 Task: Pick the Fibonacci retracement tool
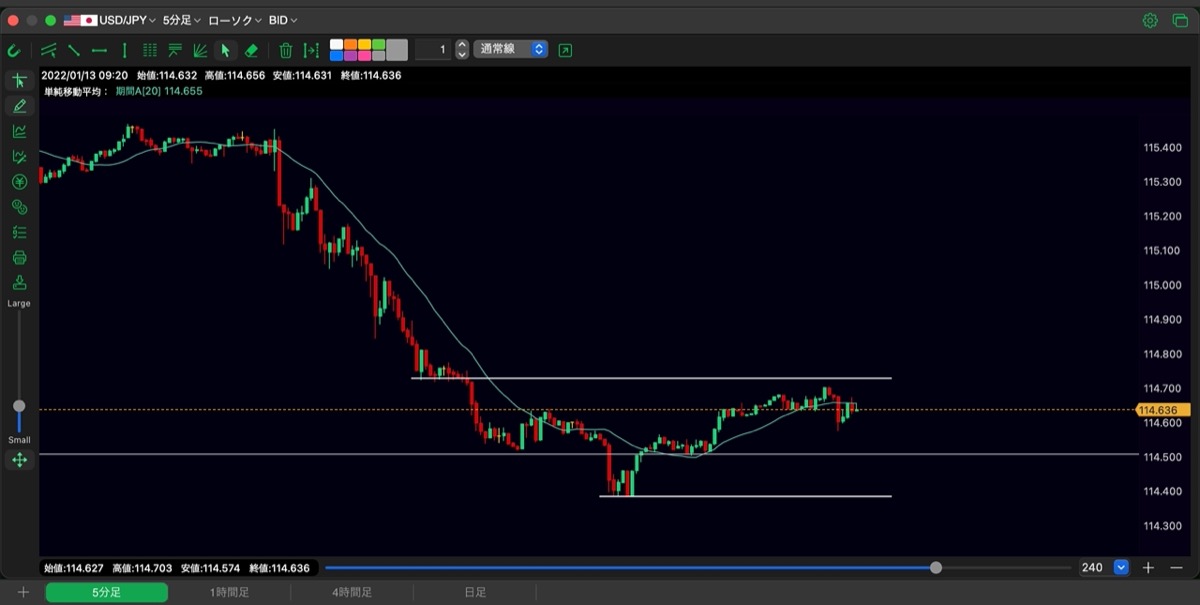tap(174, 49)
